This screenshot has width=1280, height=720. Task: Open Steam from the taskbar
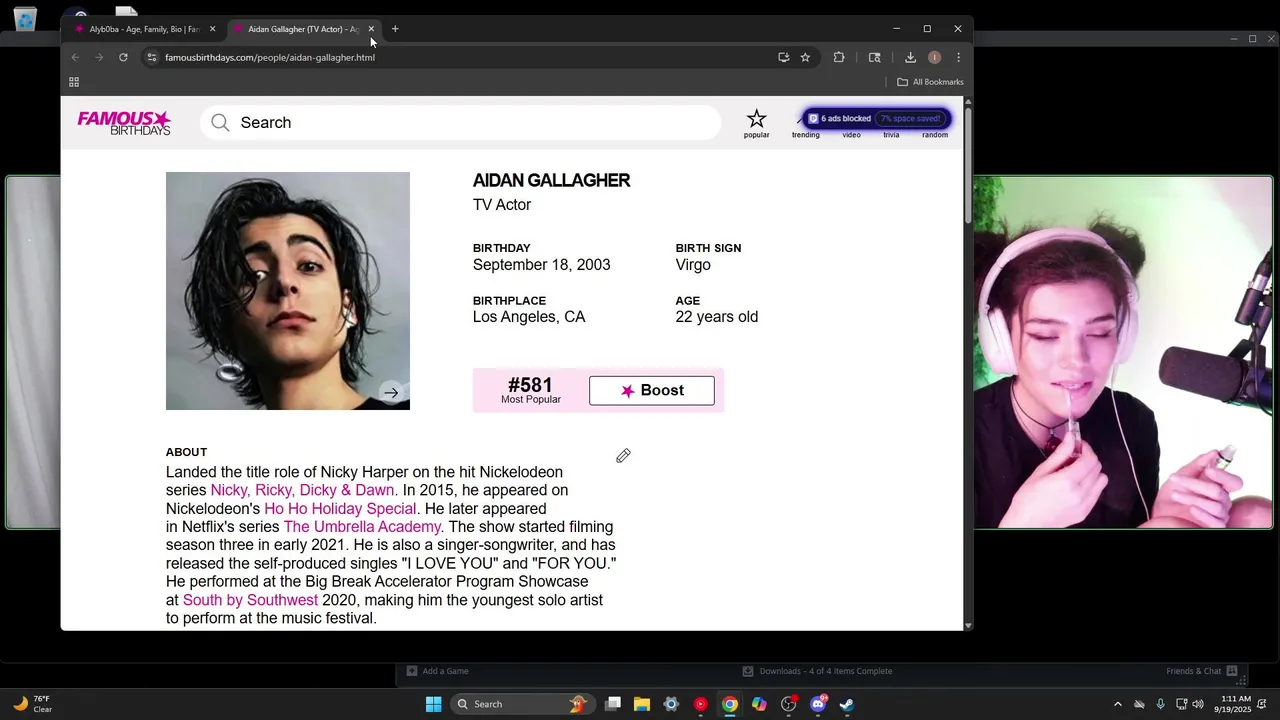click(847, 704)
